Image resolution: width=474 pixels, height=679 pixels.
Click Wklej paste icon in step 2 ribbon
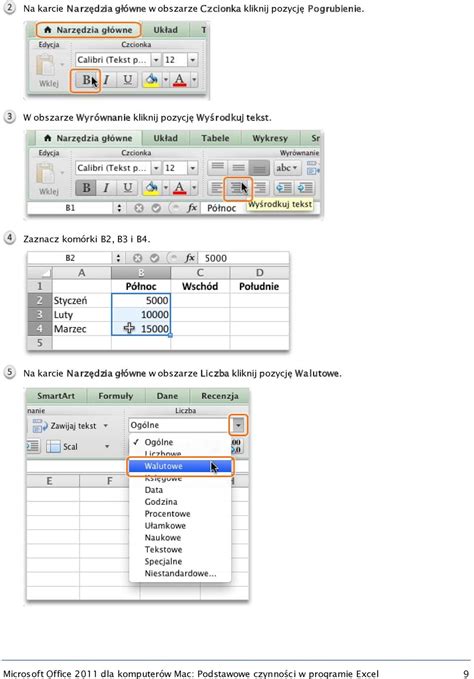45,66
